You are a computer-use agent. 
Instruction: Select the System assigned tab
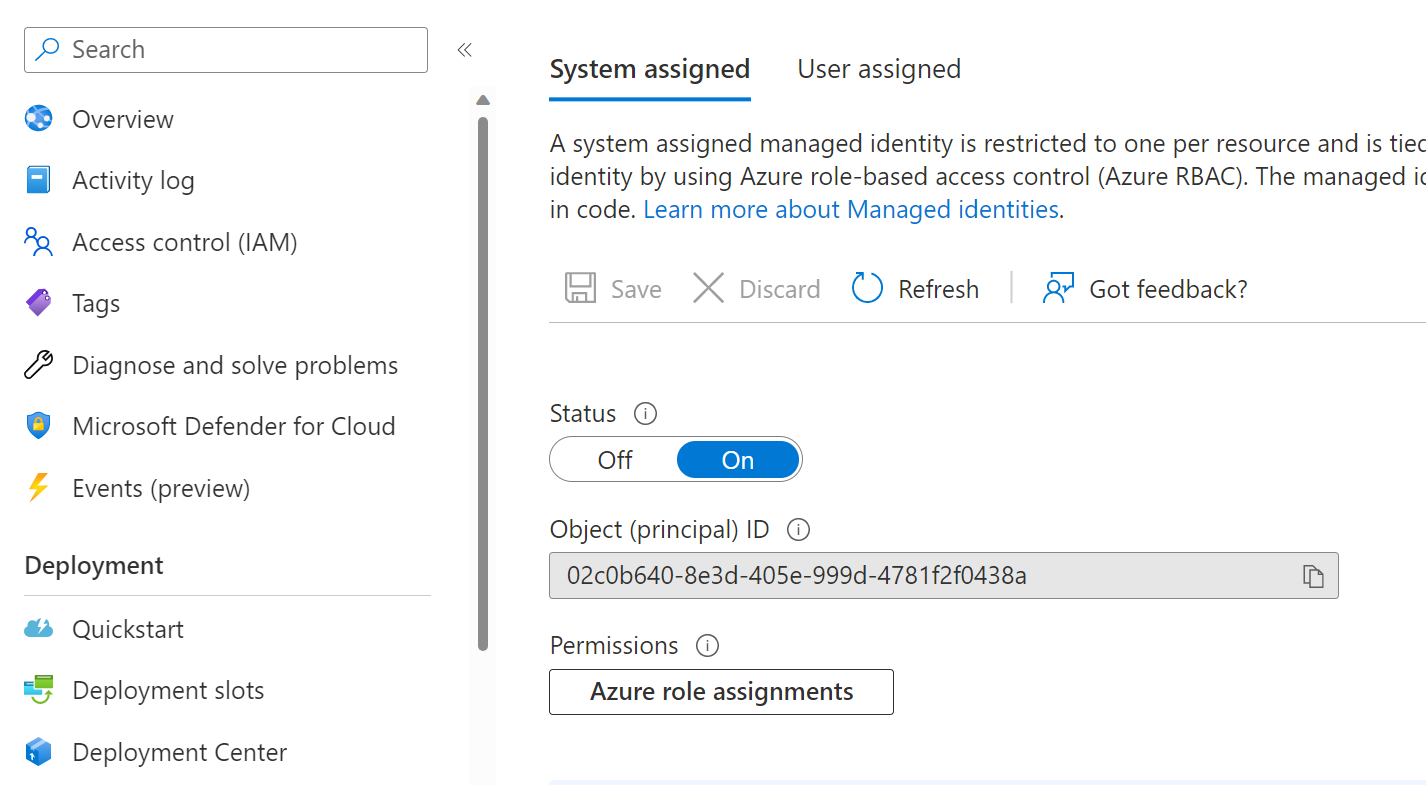click(x=650, y=69)
